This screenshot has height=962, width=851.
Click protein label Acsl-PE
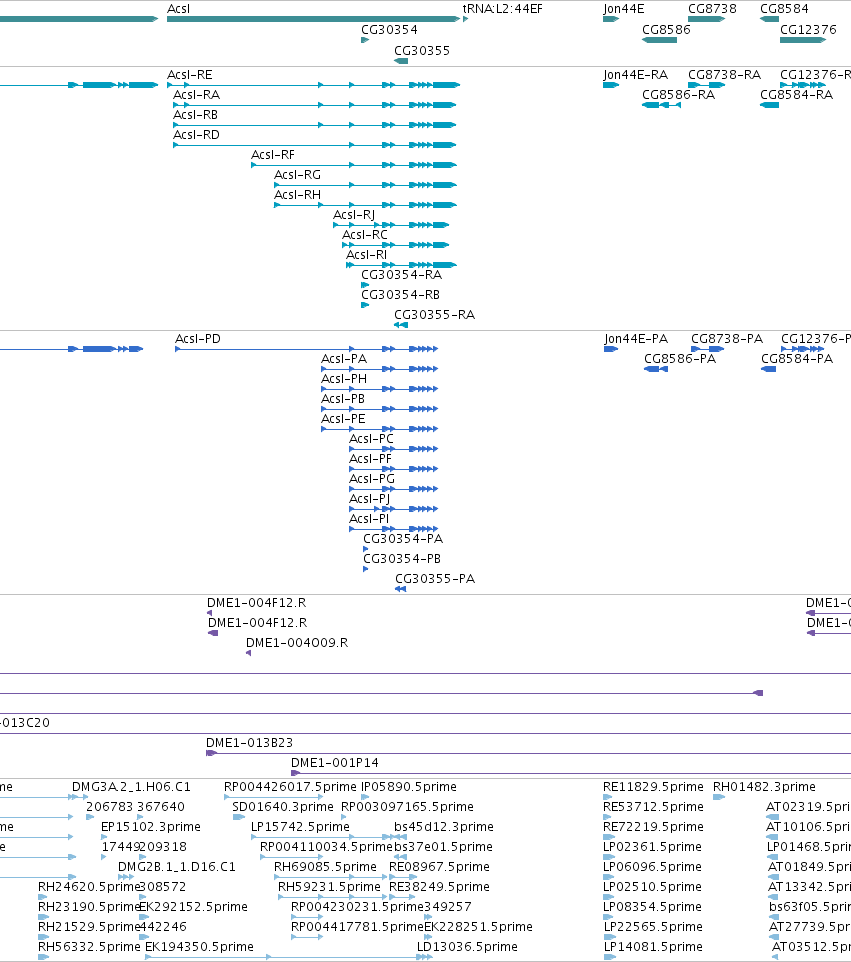pyautogui.click(x=344, y=419)
